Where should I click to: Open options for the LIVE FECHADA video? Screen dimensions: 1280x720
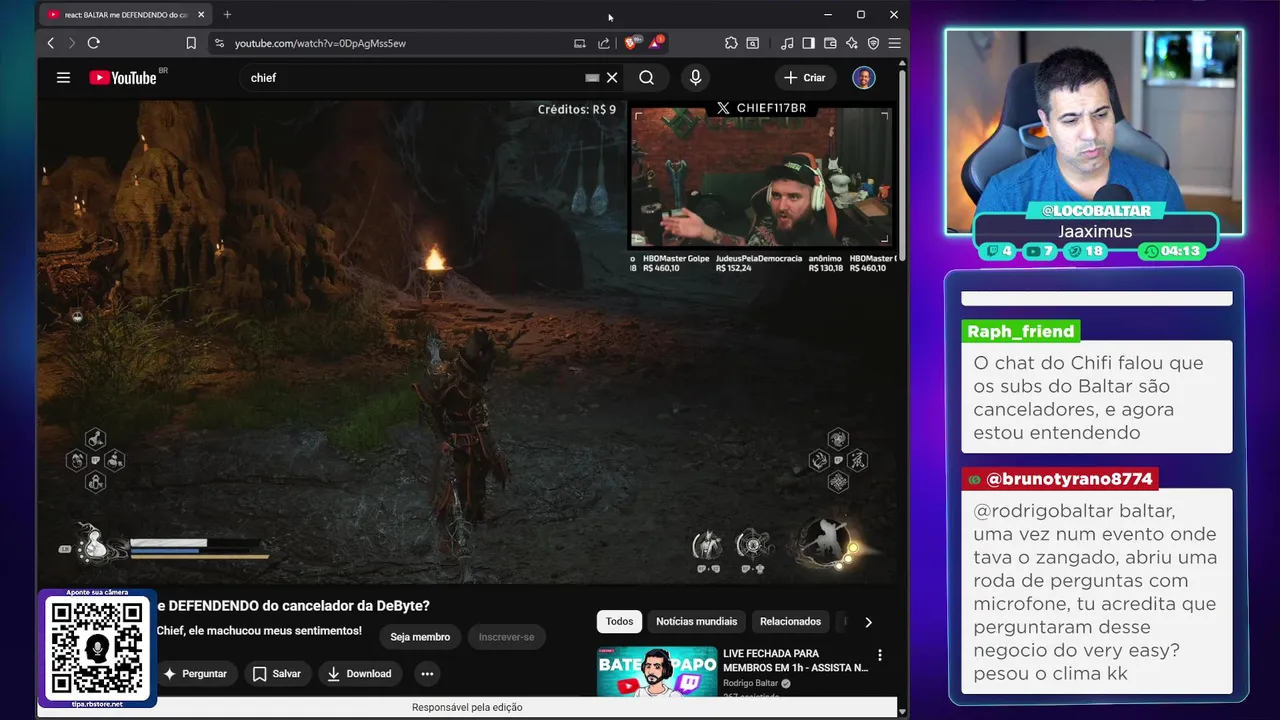pyautogui.click(x=880, y=655)
